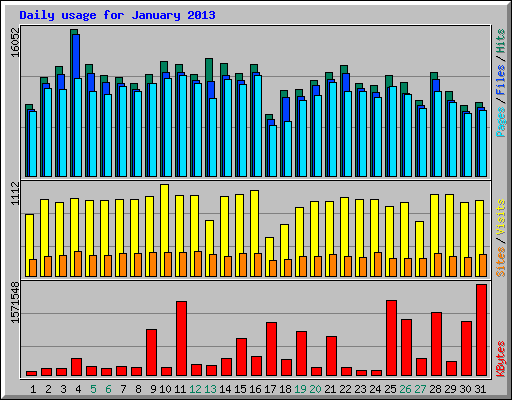Click the 1112 axis value
Screen dimensions: 512x400
[x=15, y=193]
